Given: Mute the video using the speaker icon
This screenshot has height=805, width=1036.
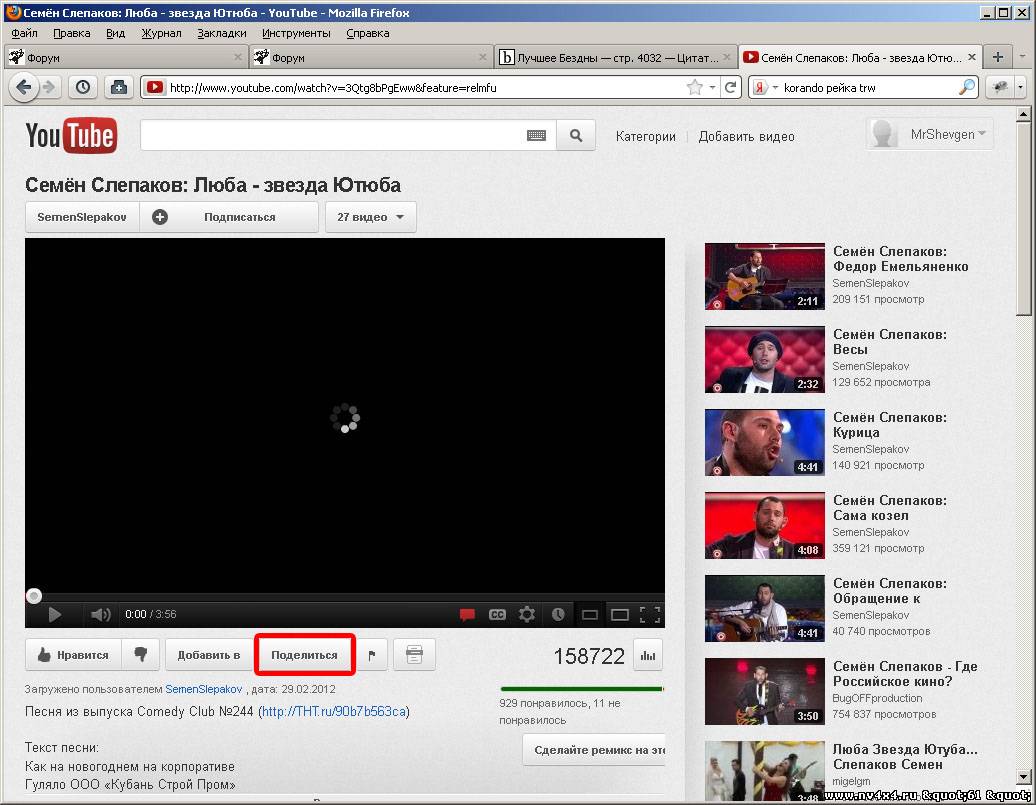Looking at the screenshot, I should [100, 615].
